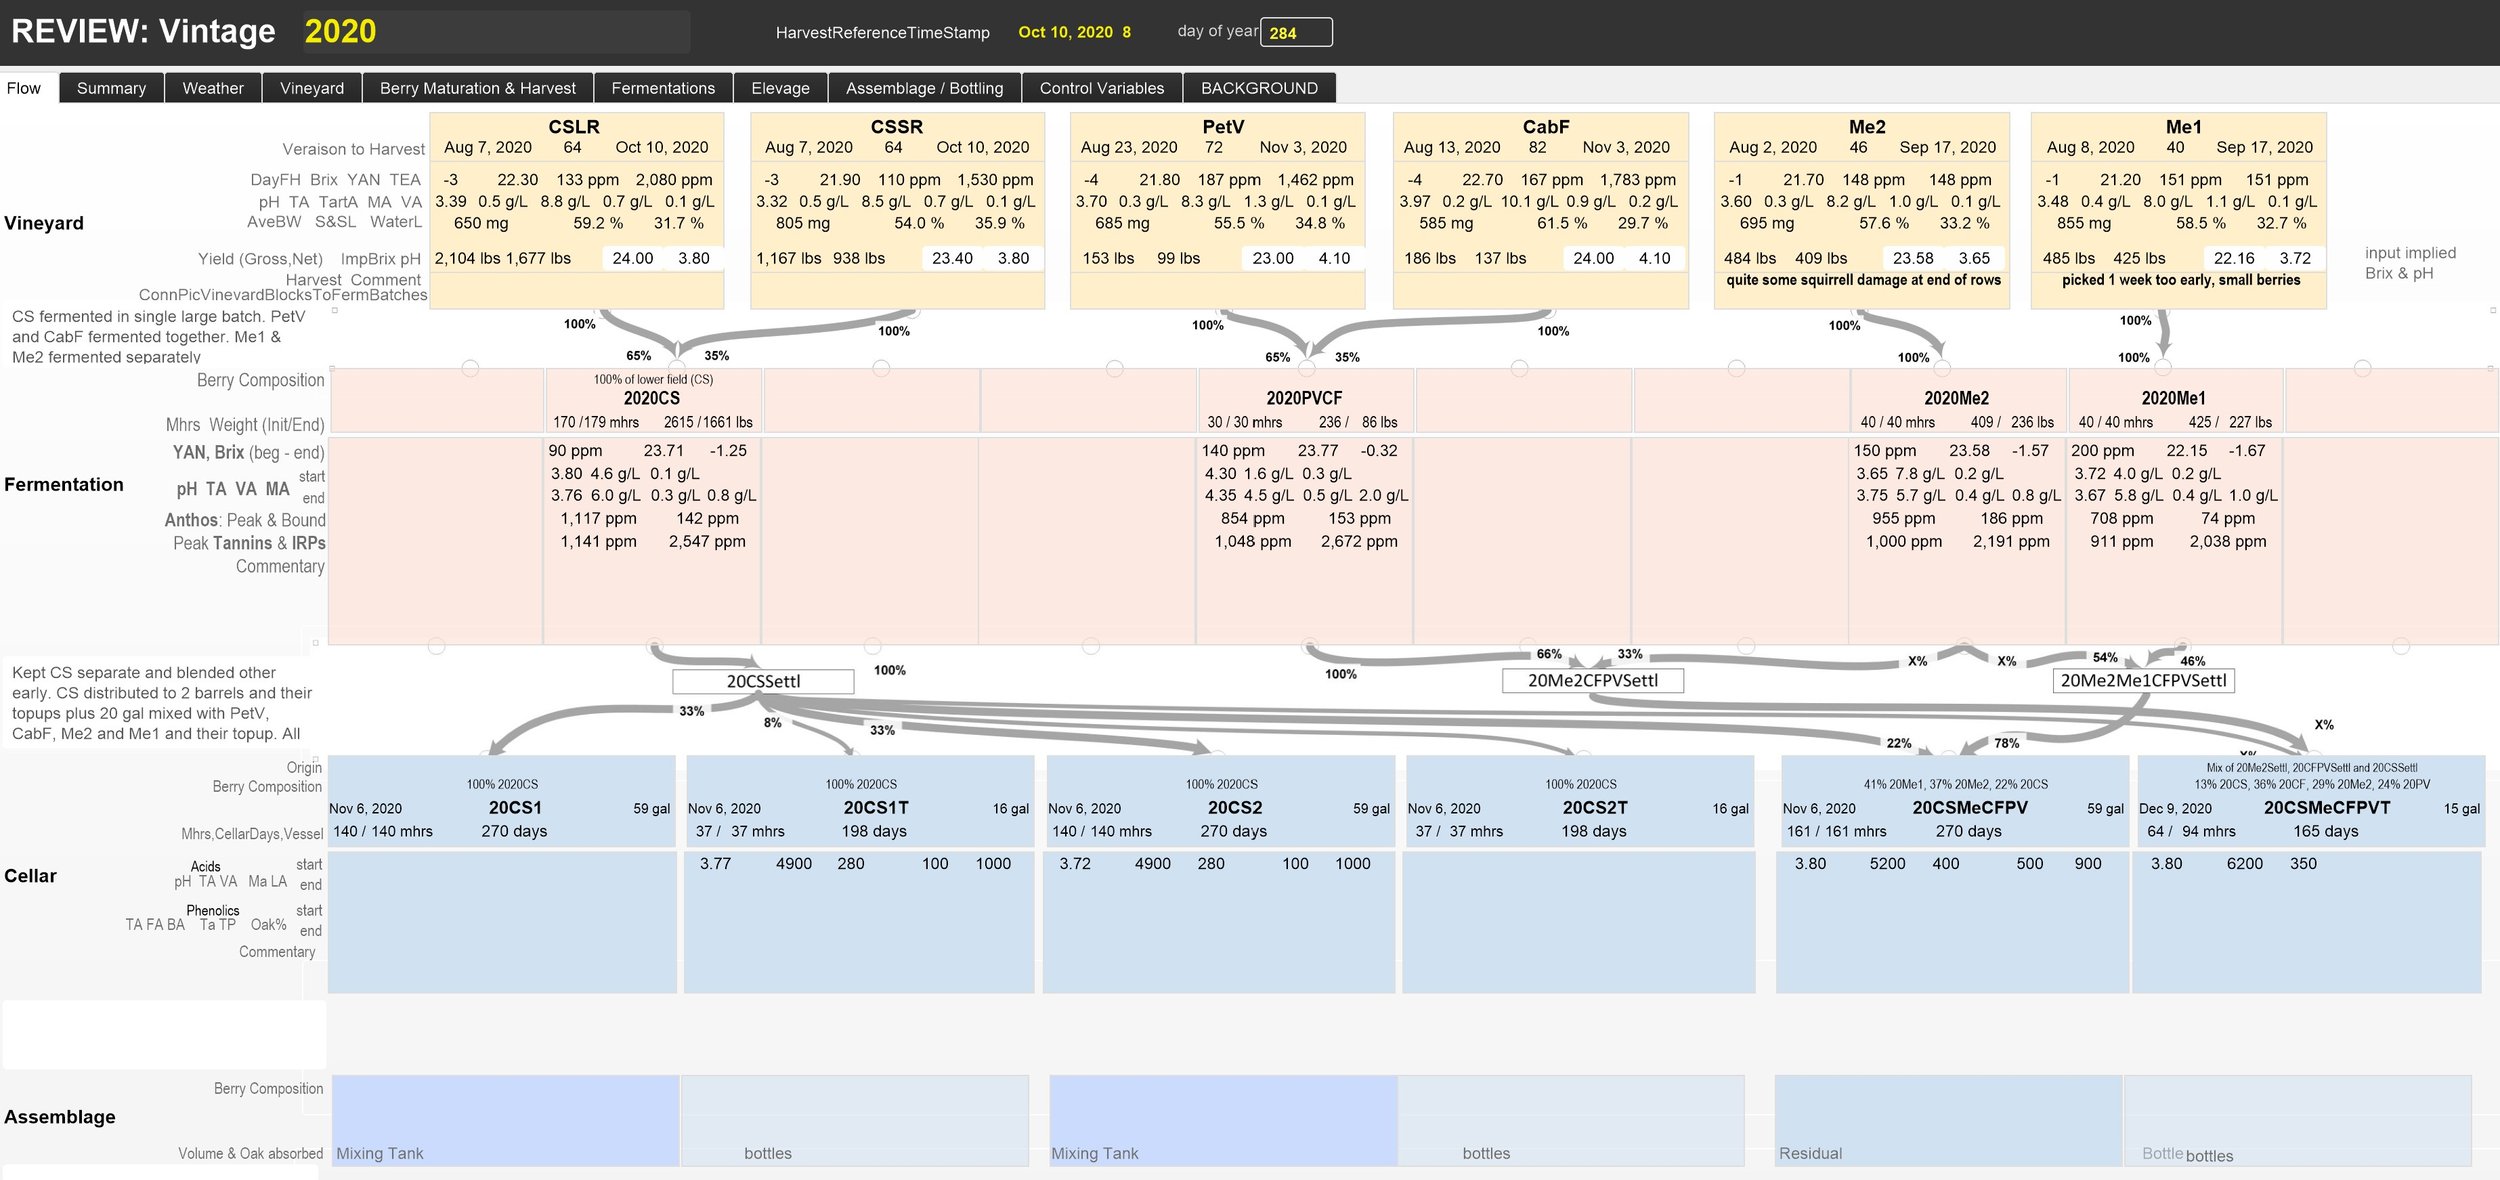Click CSLR ImpBrix value 24.00
This screenshot has height=1180, width=2500.
click(633, 258)
